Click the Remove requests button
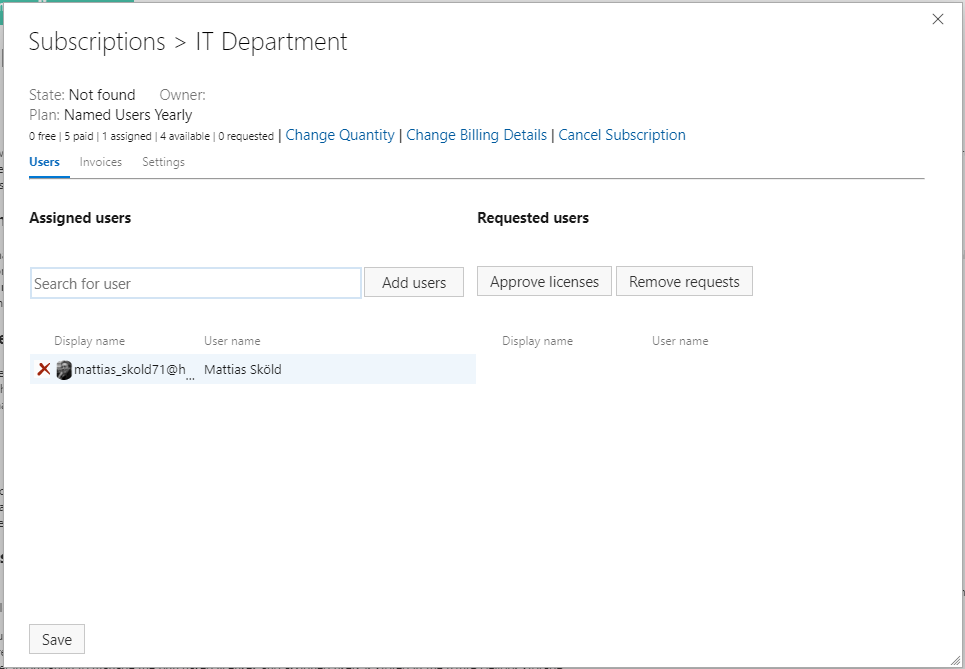This screenshot has width=965, height=669. coord(684,281)
